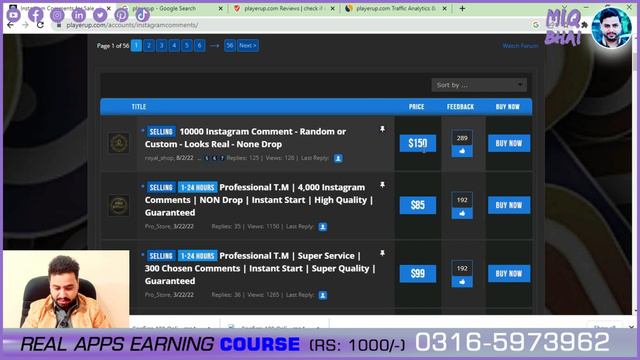Click 1-24 HOURS tag on 4,000 Comments listing
The image size is (640, 360).
click(x=198, y=187)
